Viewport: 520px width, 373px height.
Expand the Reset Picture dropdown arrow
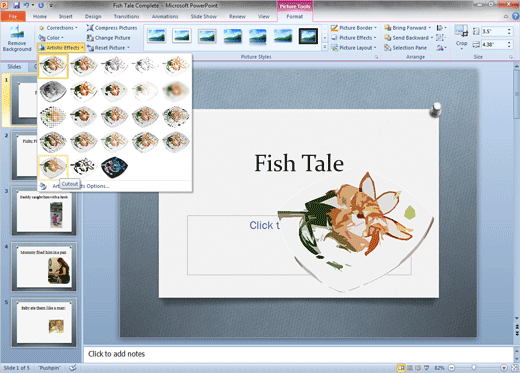pos(128,48)
